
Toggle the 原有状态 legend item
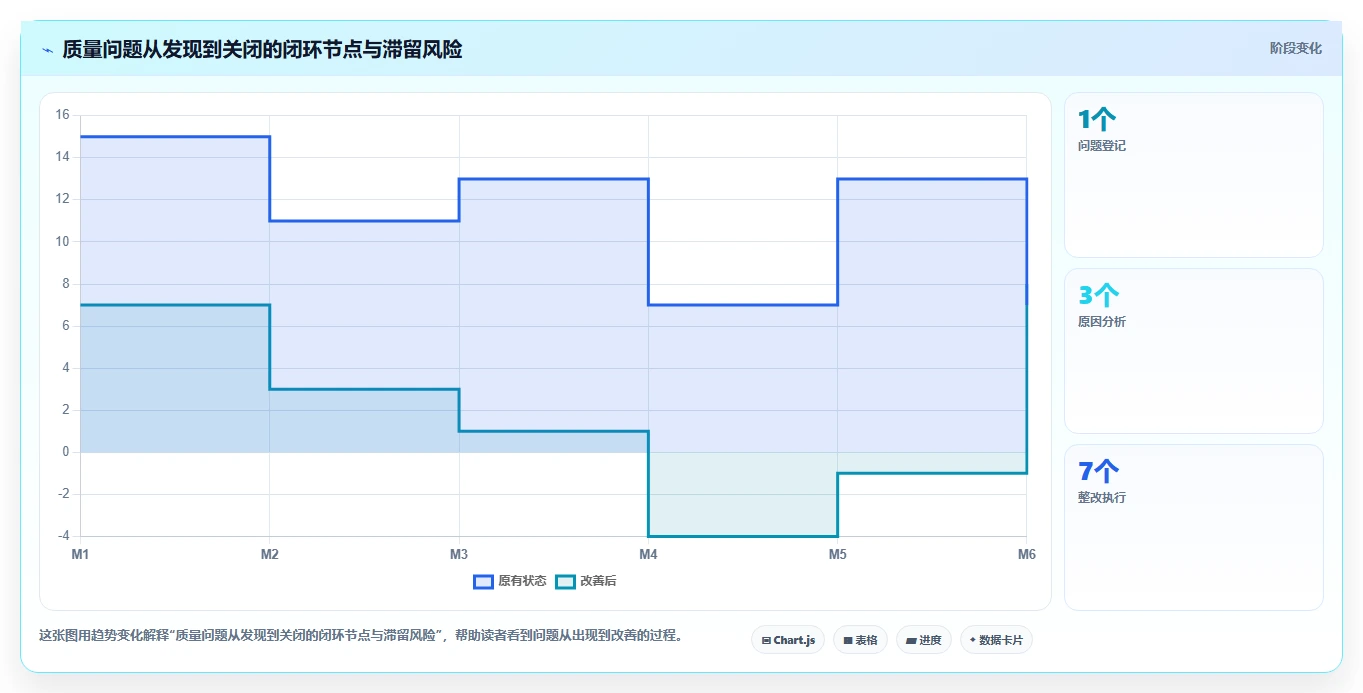[x=510, y=581]
